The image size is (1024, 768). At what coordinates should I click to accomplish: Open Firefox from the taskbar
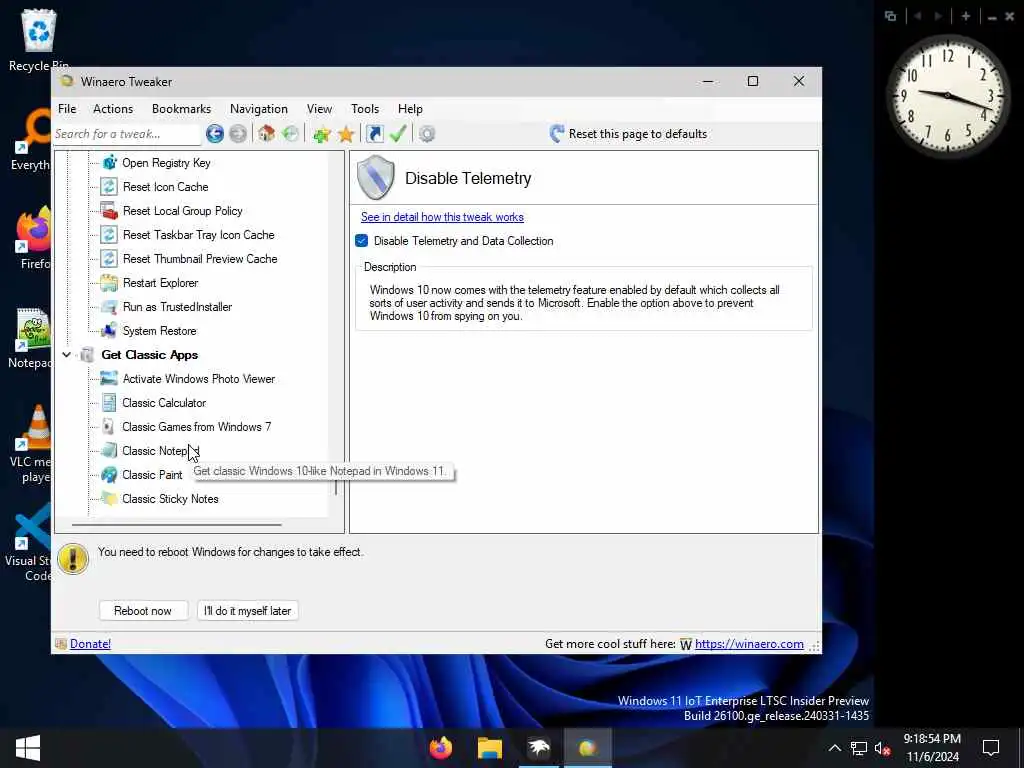tap(441, 748)
